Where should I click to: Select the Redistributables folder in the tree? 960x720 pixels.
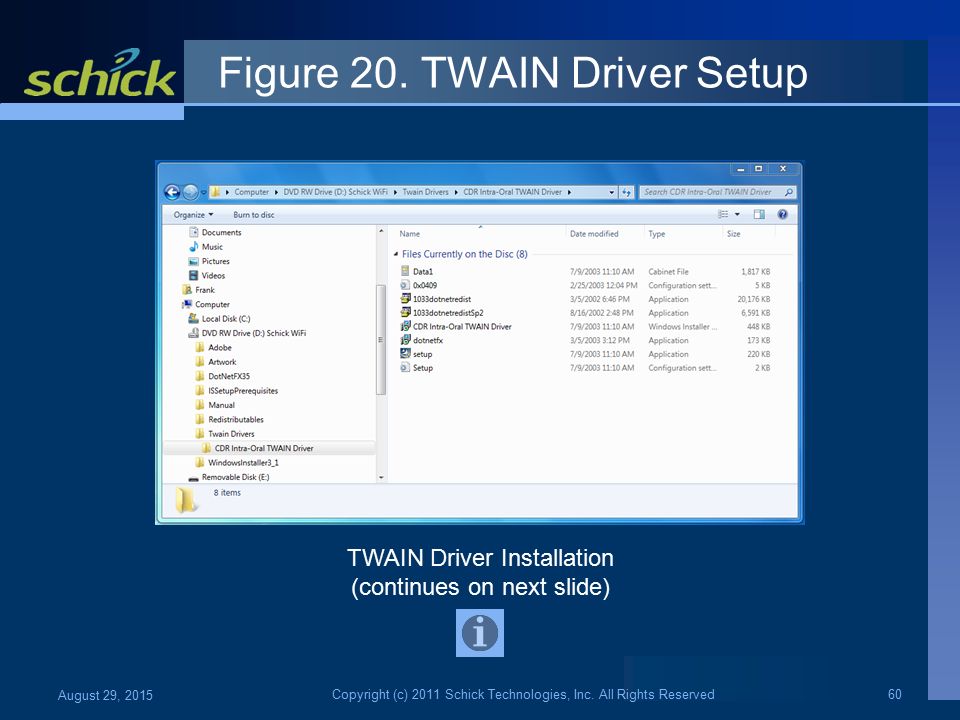[236, 419]
